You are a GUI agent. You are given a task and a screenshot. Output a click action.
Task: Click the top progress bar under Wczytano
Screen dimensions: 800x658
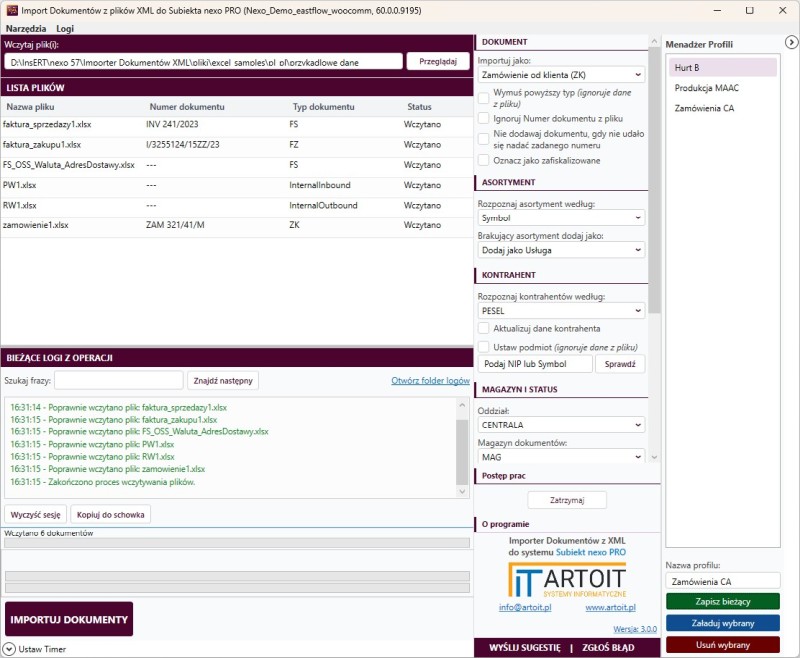(x=237, y=543)
